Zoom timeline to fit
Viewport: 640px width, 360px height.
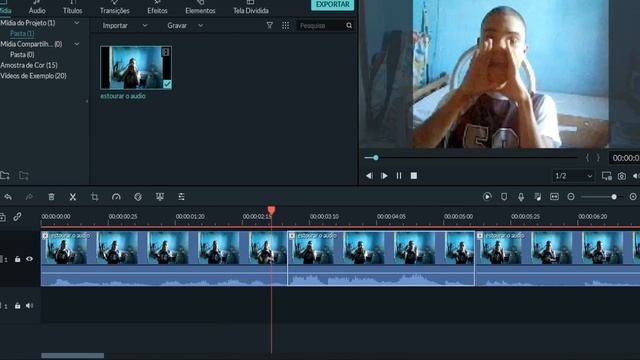554,197
